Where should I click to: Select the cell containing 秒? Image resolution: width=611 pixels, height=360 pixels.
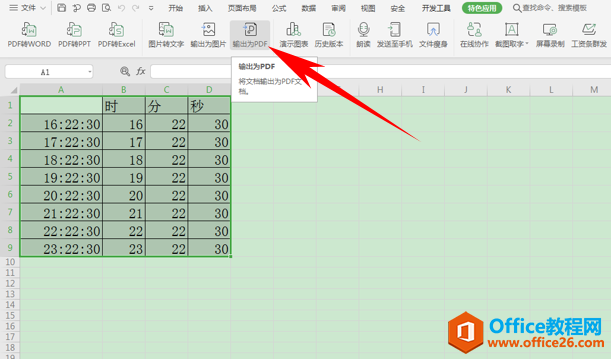209,106
